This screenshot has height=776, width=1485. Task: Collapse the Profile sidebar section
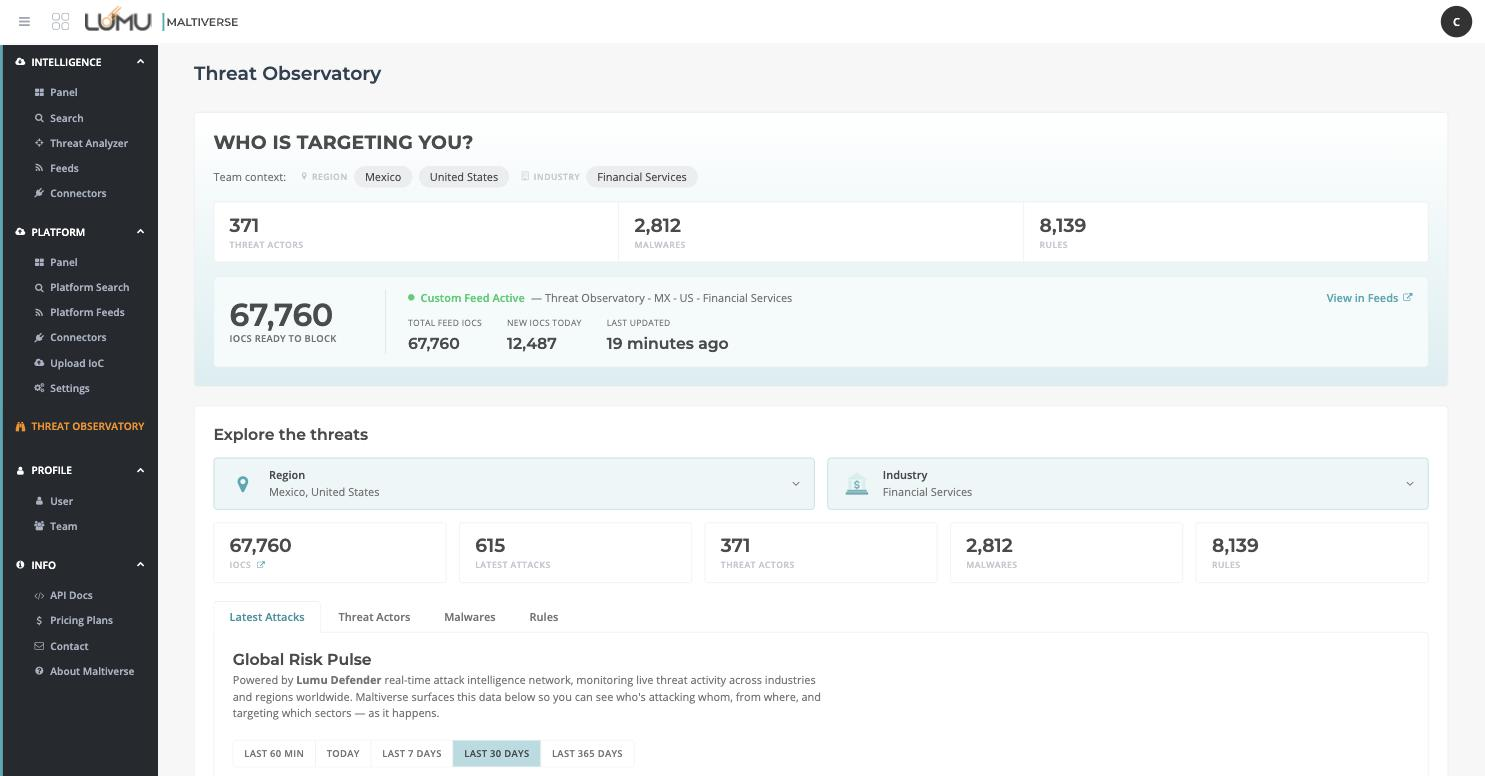pyautogui.click(x=140, y=470)
